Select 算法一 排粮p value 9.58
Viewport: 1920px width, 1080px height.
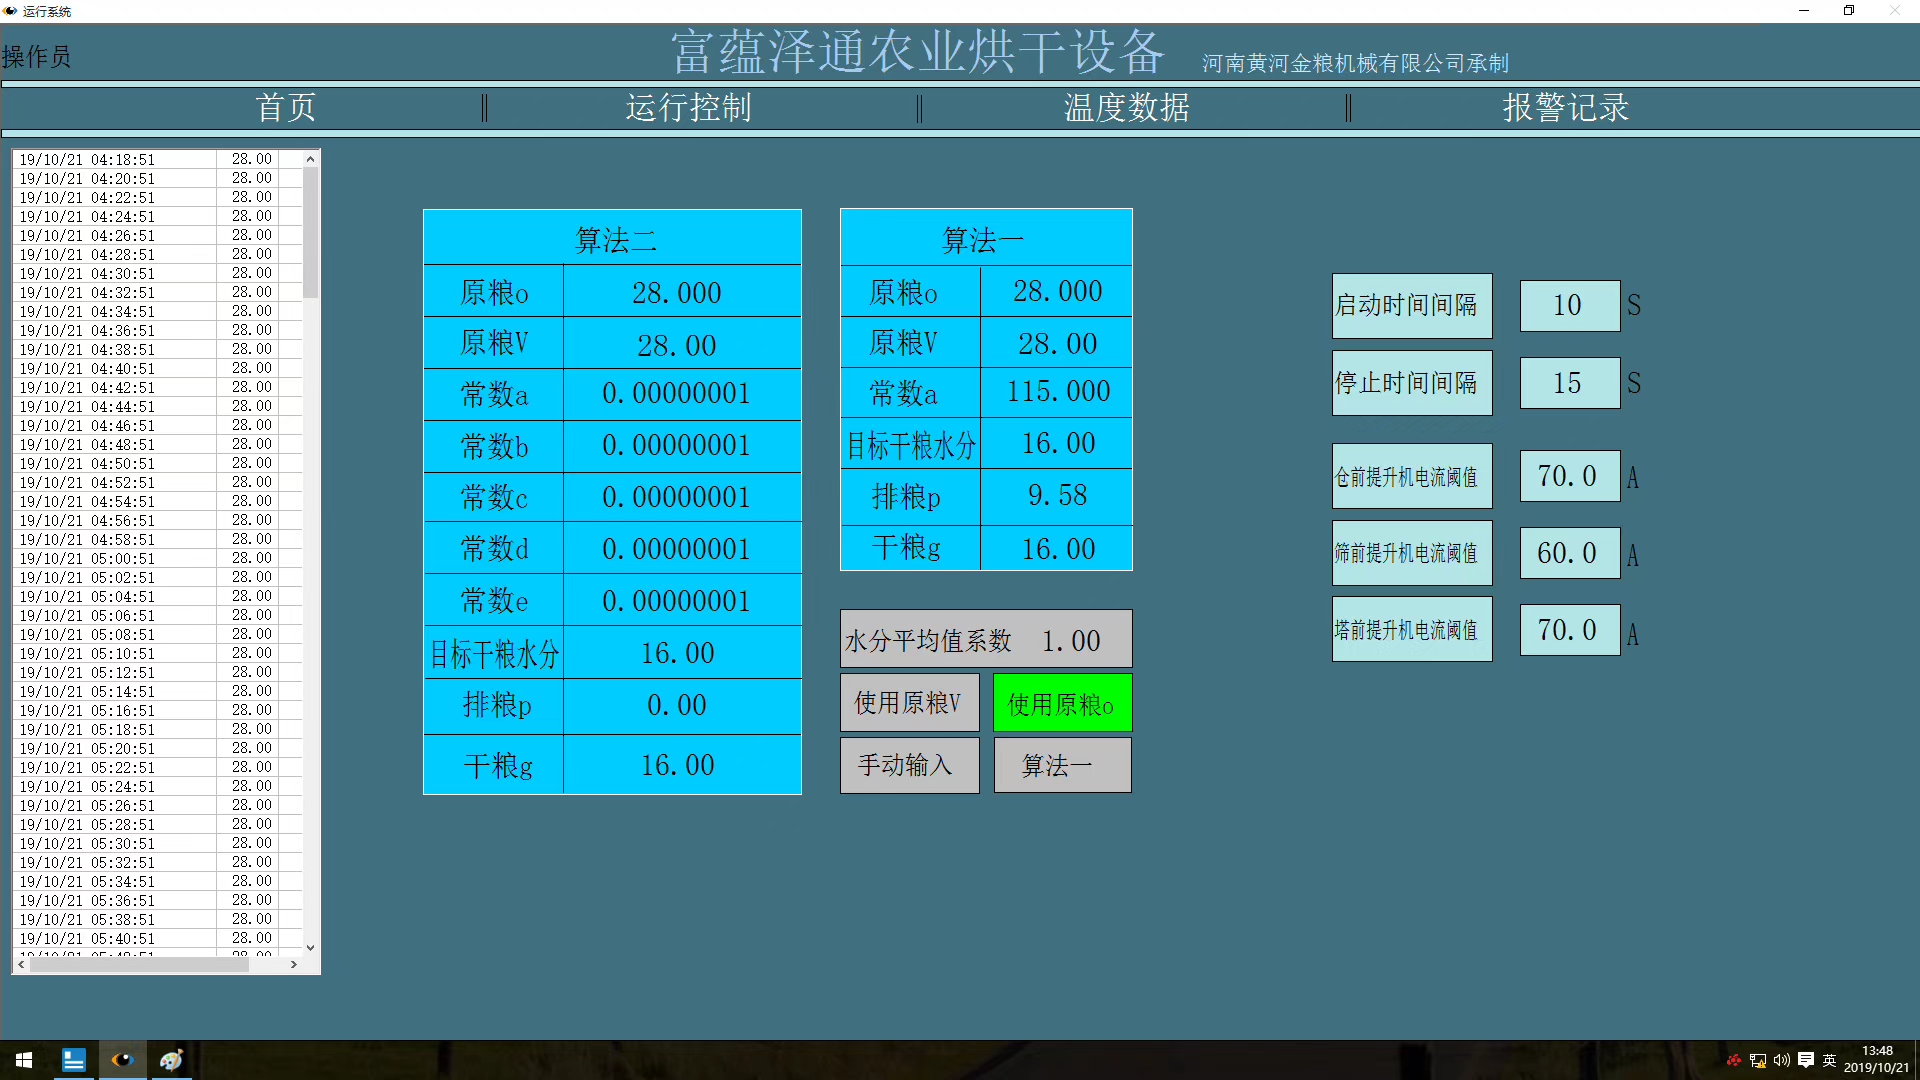coord(1057,496)
